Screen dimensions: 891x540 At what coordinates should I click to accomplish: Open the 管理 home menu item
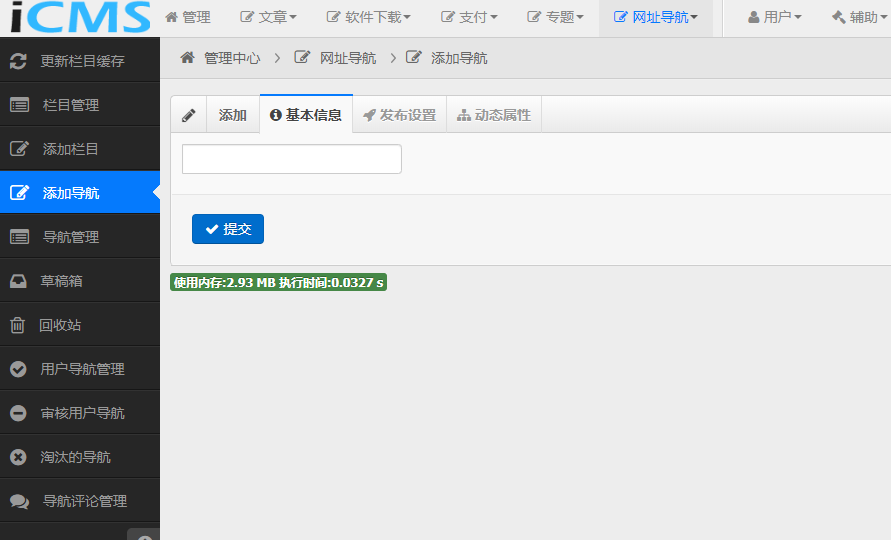188,18
